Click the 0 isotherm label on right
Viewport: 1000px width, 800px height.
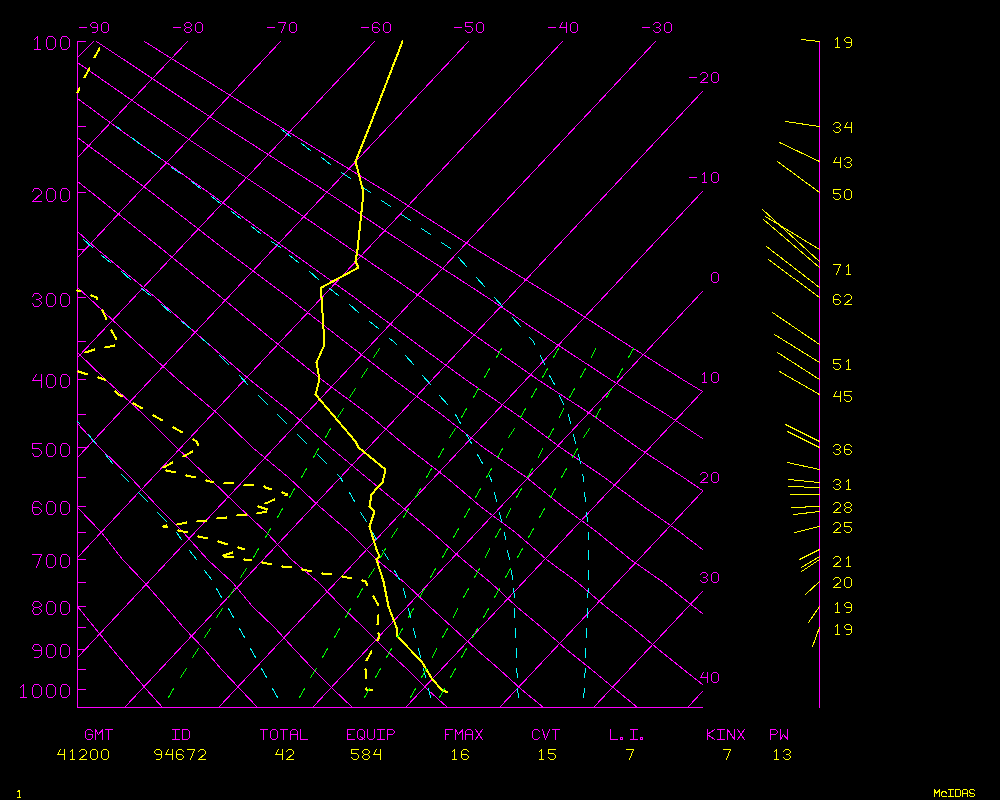[x=714, y=278]
